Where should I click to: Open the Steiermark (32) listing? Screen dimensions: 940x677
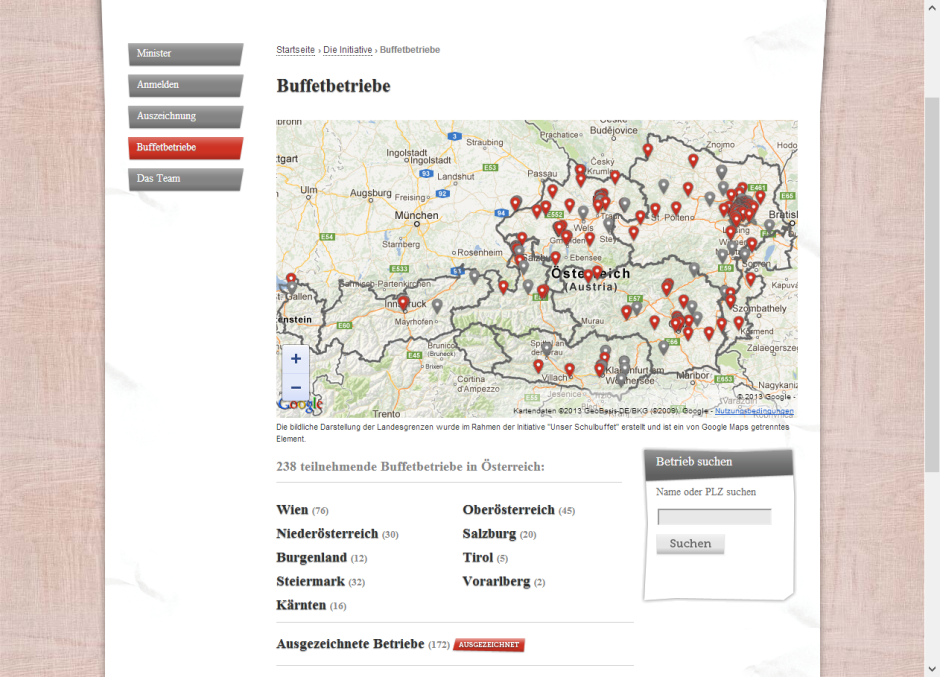pos(320,582)
